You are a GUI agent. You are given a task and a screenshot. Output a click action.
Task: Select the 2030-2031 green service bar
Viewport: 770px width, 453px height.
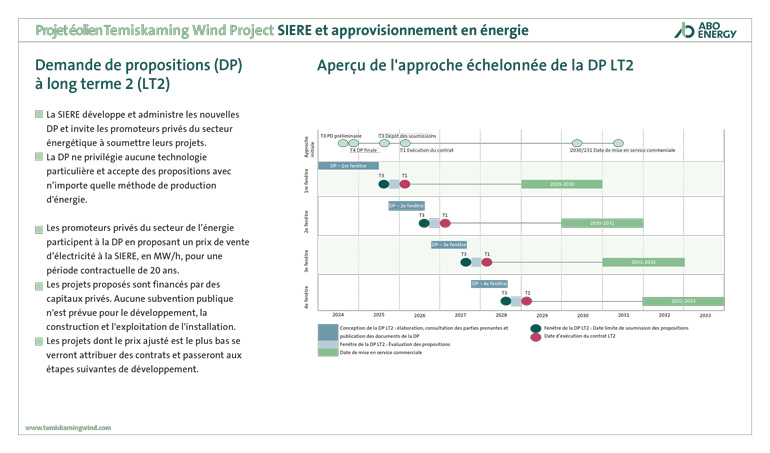(x=602, y=223)
